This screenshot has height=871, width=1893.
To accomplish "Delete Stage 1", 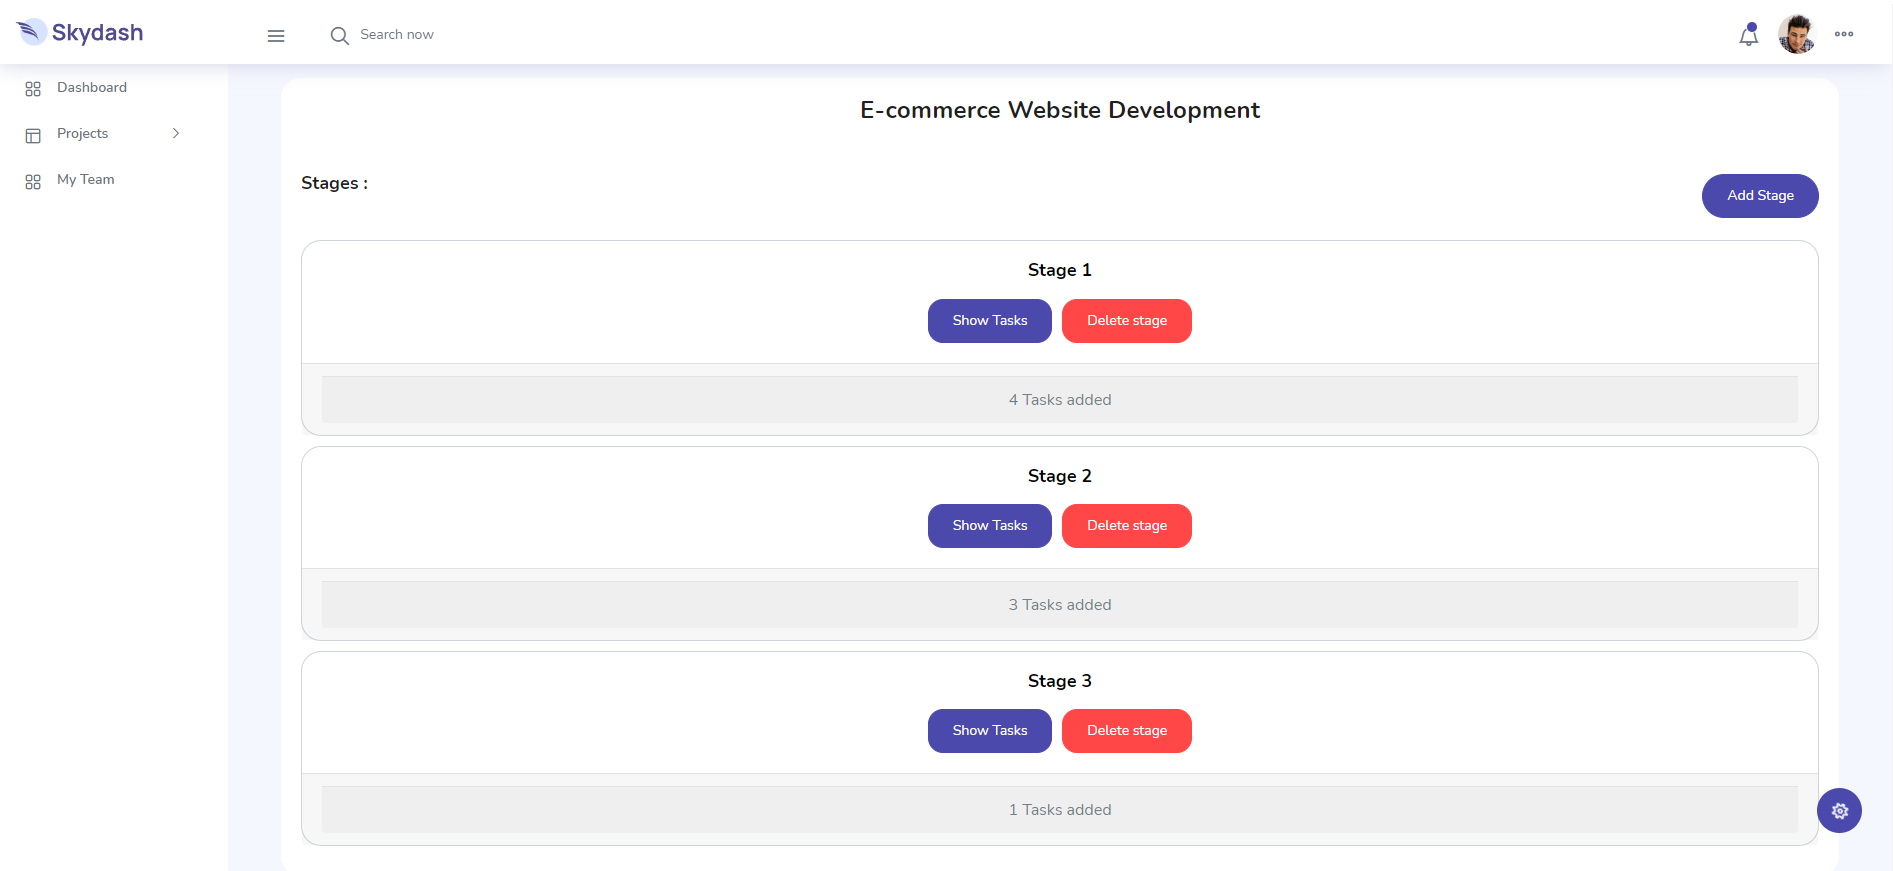I will (1126, 321).
